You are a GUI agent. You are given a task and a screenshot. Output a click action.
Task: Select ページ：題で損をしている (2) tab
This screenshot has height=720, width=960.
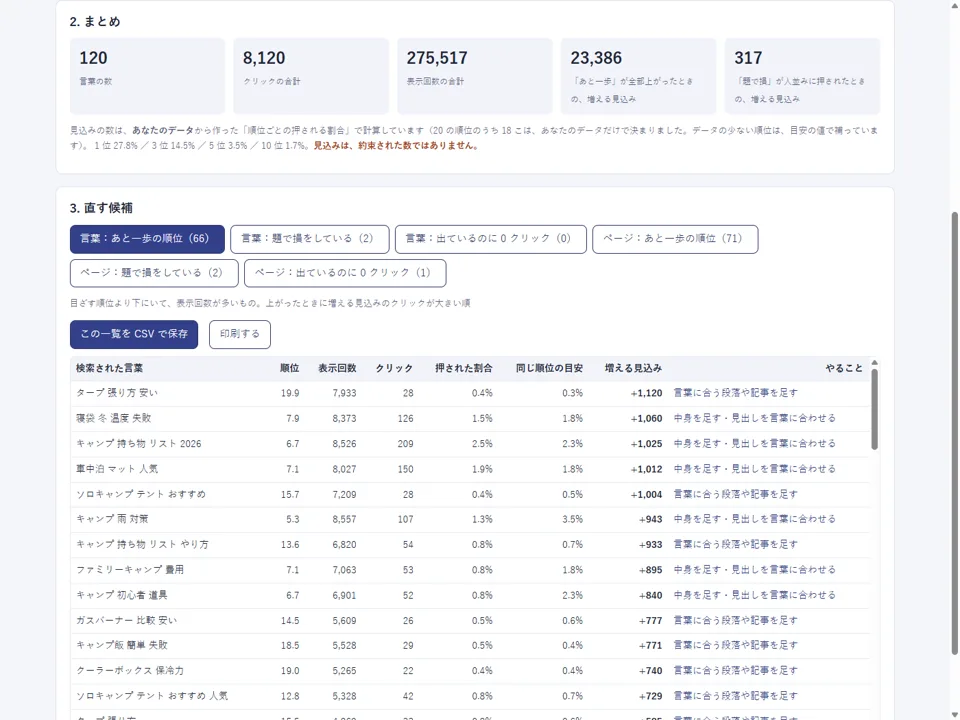click(154, 273)
